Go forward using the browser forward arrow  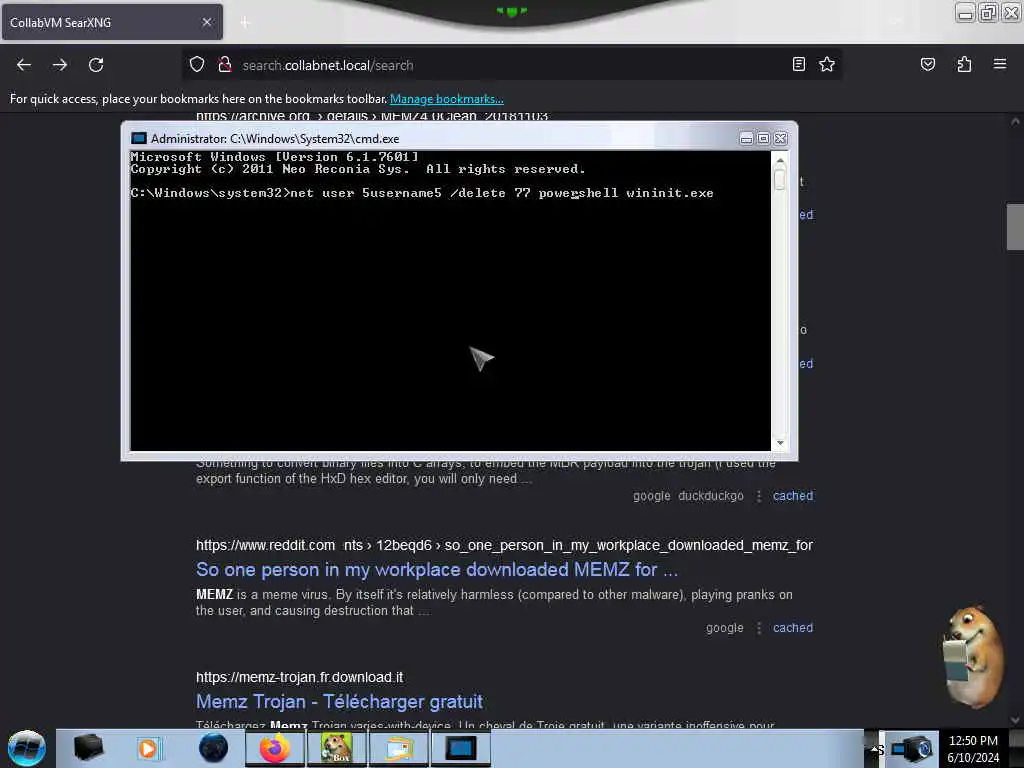click(x=60, y=65)
